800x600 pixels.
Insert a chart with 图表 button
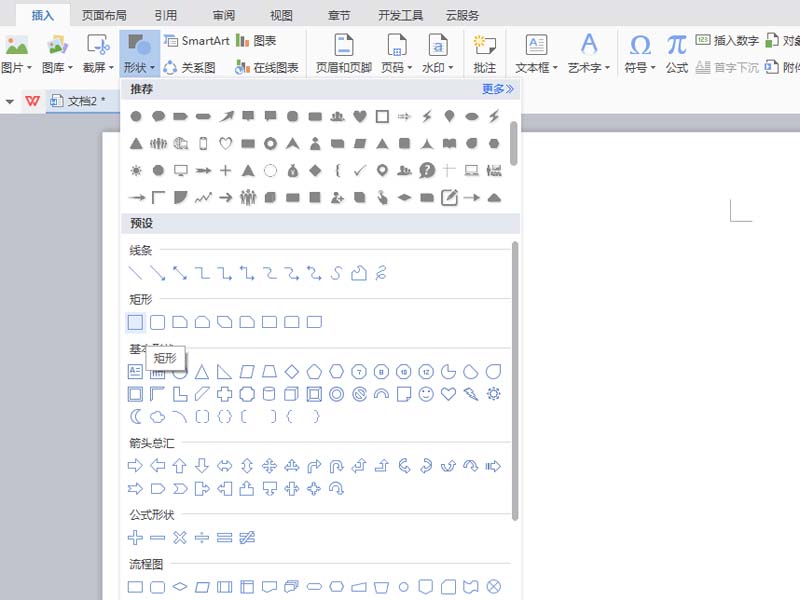(257, 41)
